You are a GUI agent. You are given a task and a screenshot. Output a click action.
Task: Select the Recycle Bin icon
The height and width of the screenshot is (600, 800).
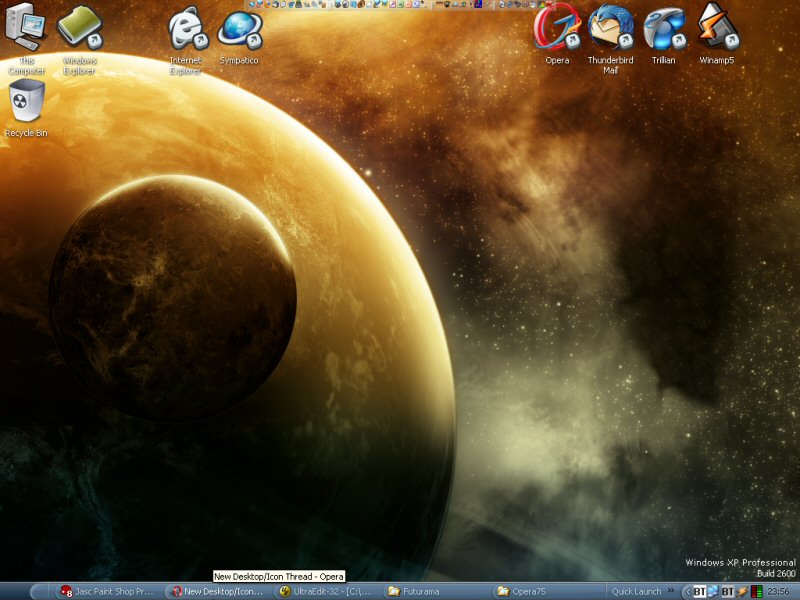click(26, 104)
